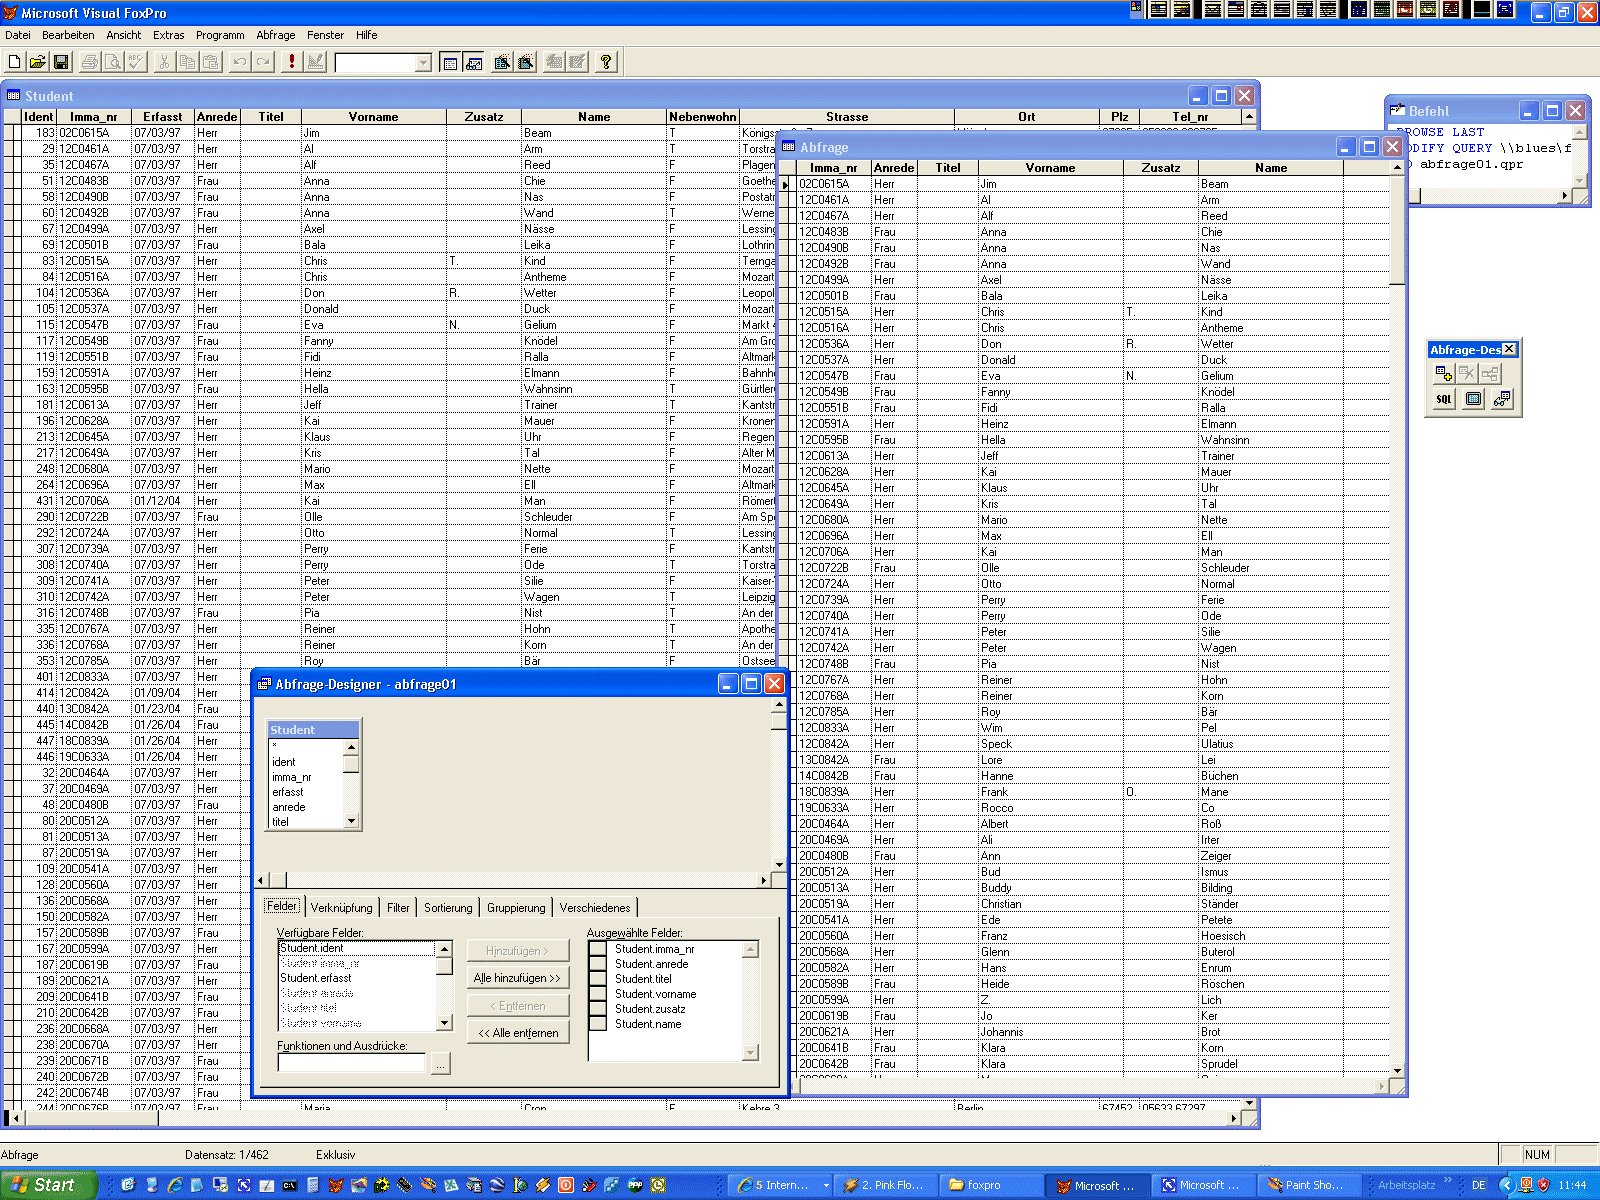Click down arrow of Verfügbare Felder list
1600x1200 pixels.
pos(445,1023)
